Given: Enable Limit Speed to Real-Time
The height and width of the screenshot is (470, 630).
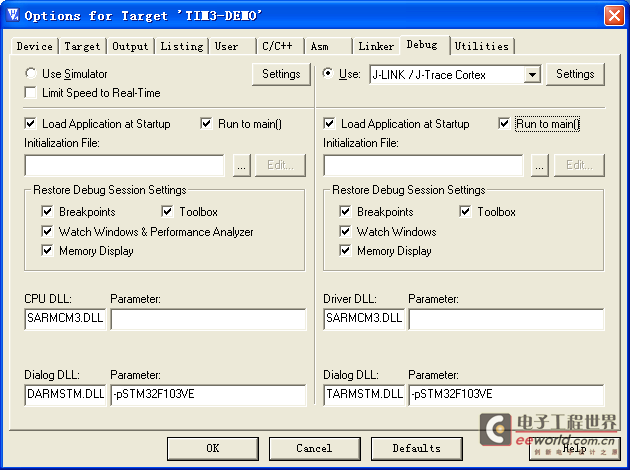Looking at the screenshot, I should coord(30,93).
